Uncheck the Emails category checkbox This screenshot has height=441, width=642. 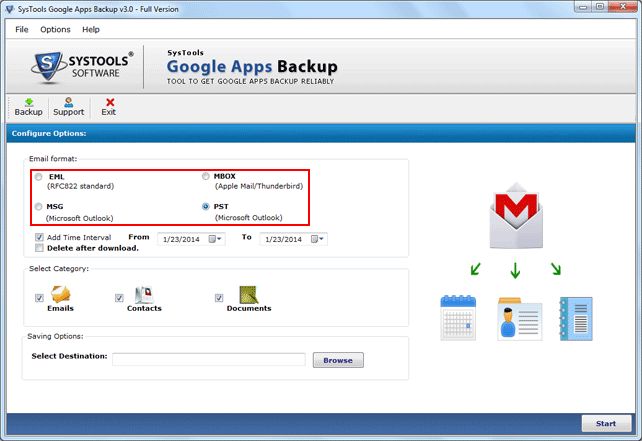(39, 298)
